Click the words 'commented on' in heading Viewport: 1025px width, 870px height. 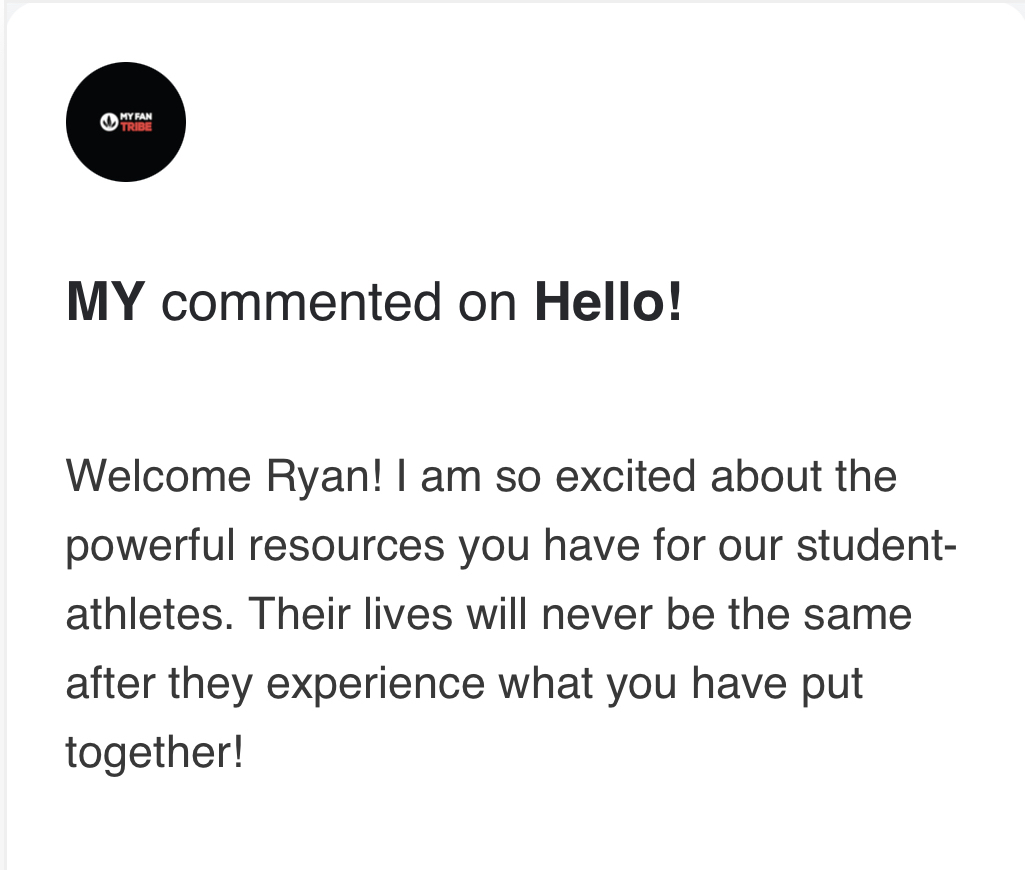[339, 303]
